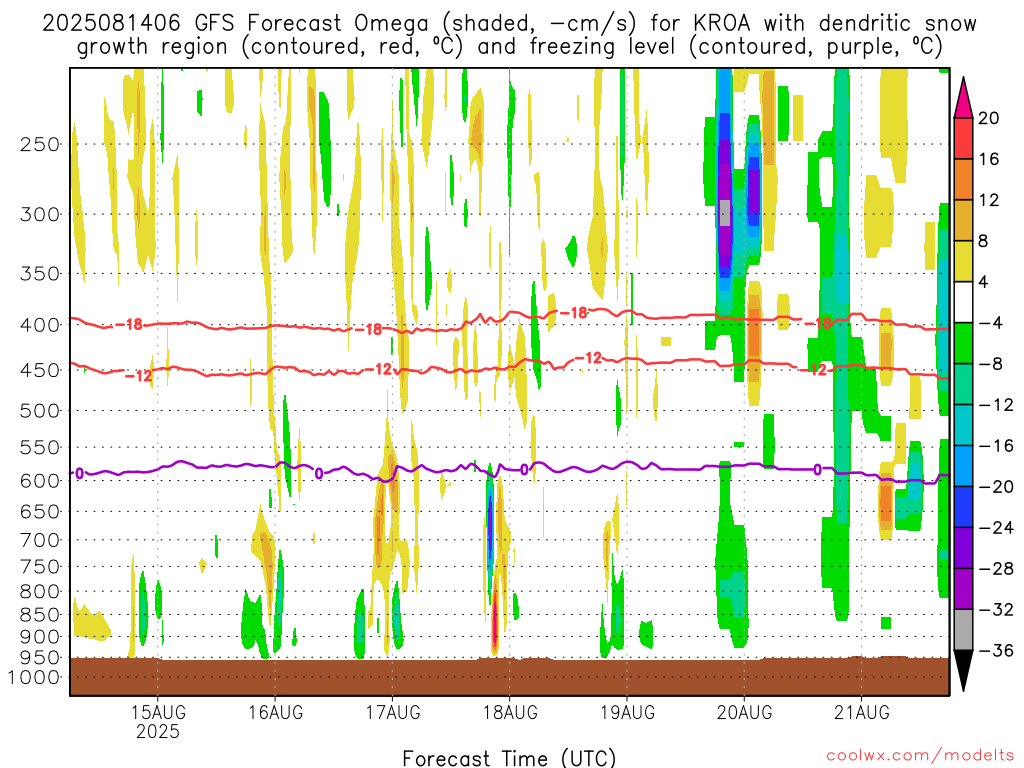Click the coolwx.com/modelts link text
The width and height of the screenshot is (1024, 768).
pyautogui.click(x=920, y=756)
